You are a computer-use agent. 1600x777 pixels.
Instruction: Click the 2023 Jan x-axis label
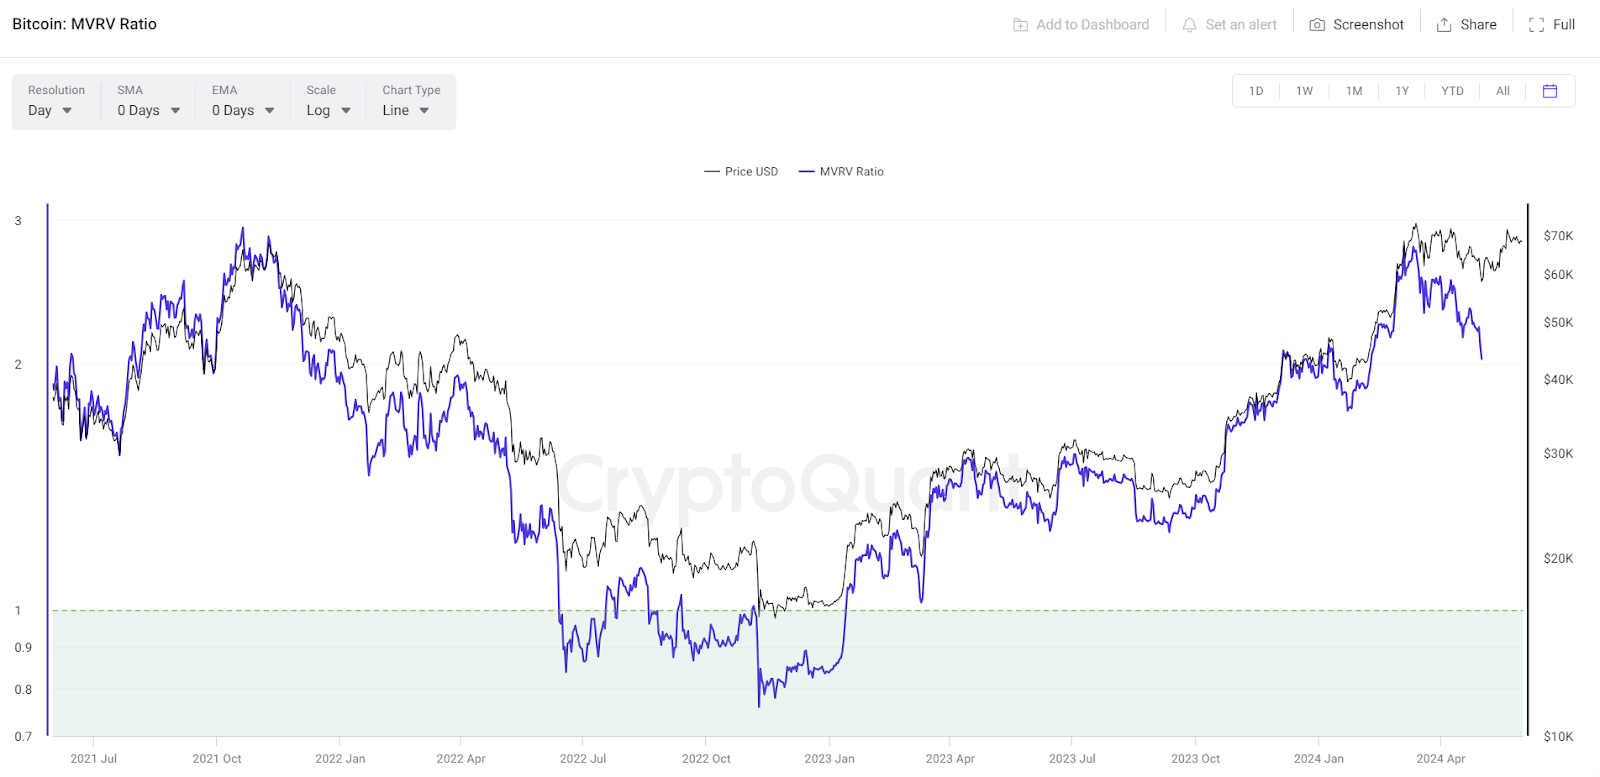pyautogui.click(x=829, y=759)
